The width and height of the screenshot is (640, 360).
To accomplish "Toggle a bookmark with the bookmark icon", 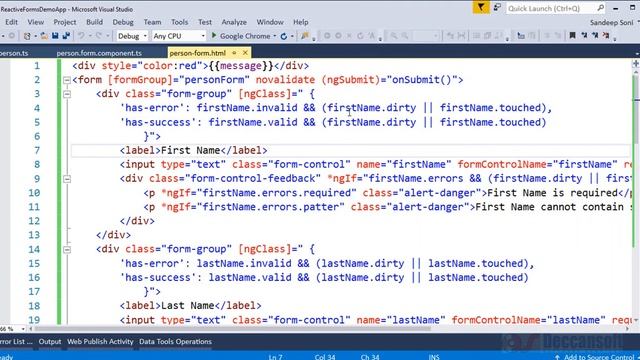I will tap(572, 36).
